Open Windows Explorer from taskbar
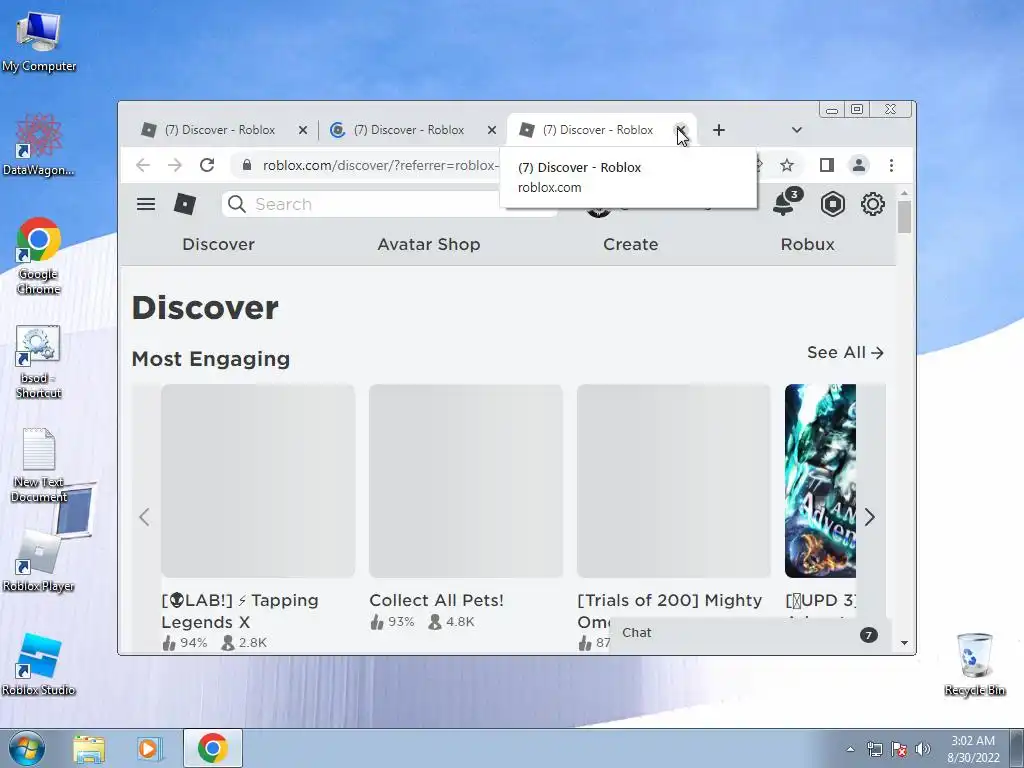1024x768 pixels. coord(89,748)
